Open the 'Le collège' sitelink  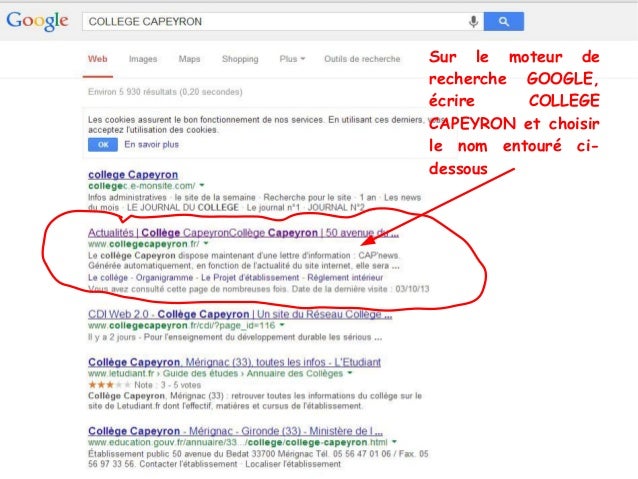coord(108,278)
